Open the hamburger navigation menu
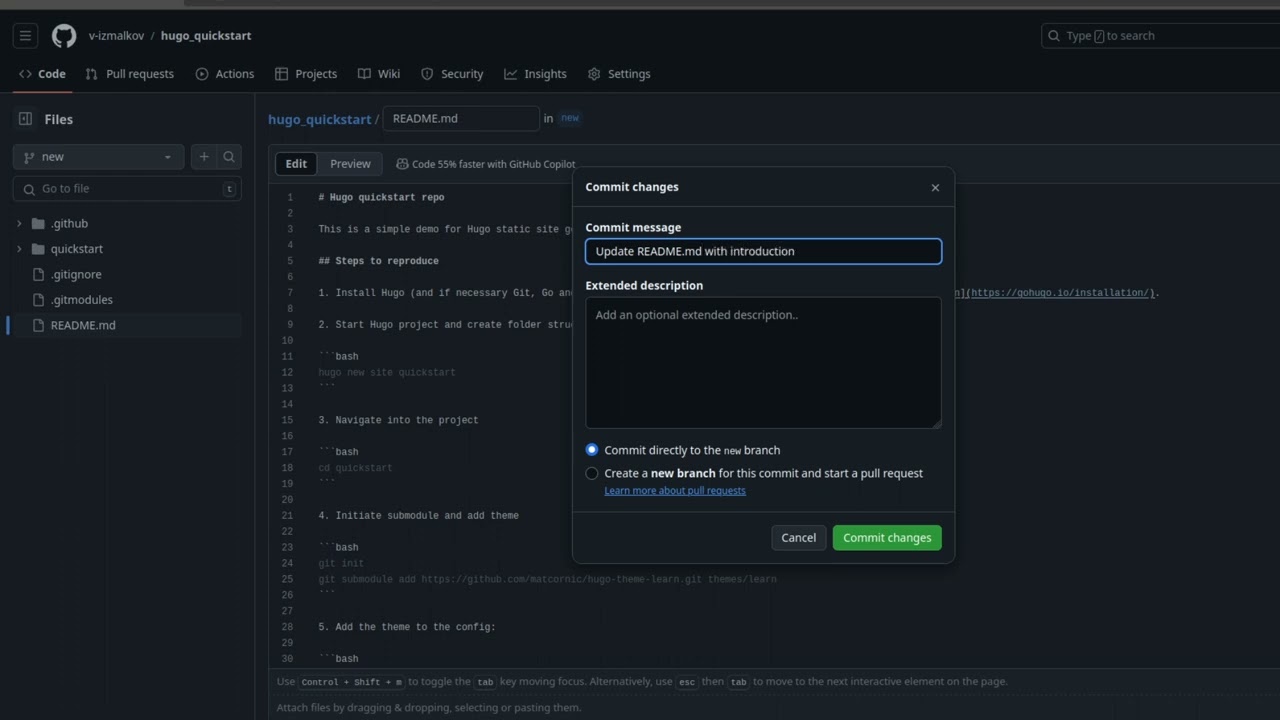1280x720 pixels. pyautogui.click(x=25, y=36)
